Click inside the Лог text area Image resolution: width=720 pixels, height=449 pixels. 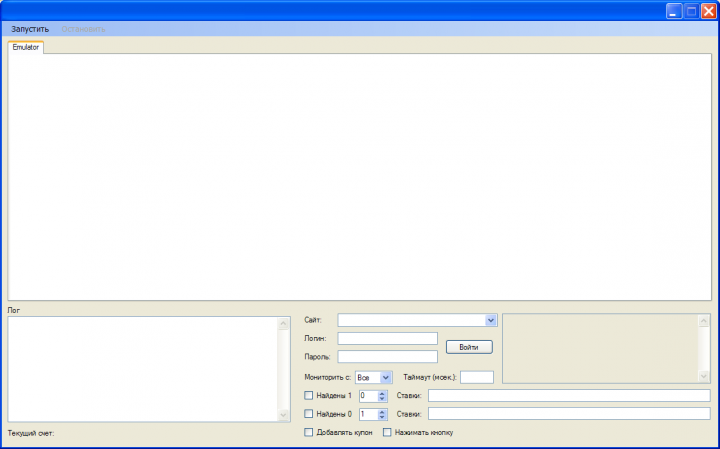click(143, 369)
